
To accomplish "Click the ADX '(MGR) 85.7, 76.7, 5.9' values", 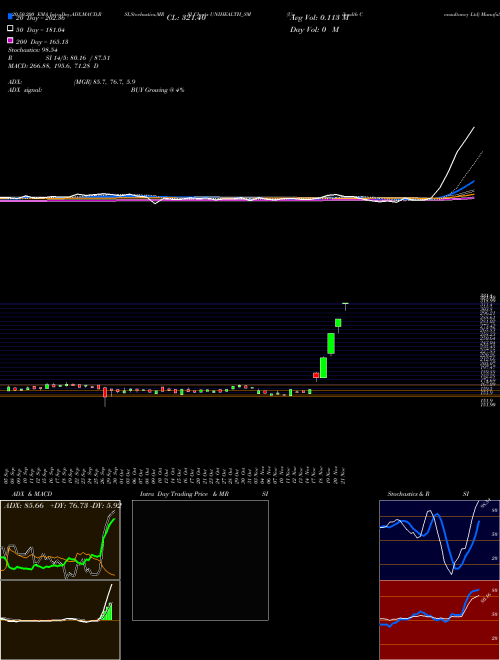I will click(104, 82).
